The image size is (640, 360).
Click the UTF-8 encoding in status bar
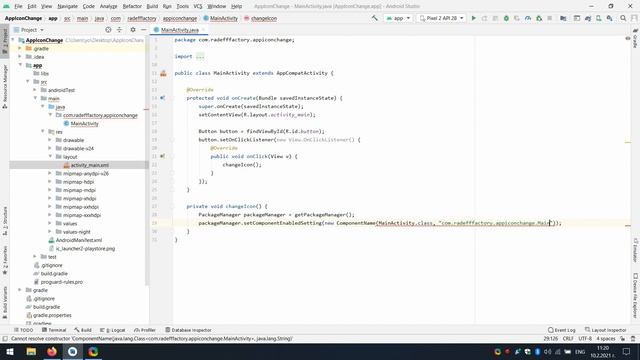click(585, 339)
